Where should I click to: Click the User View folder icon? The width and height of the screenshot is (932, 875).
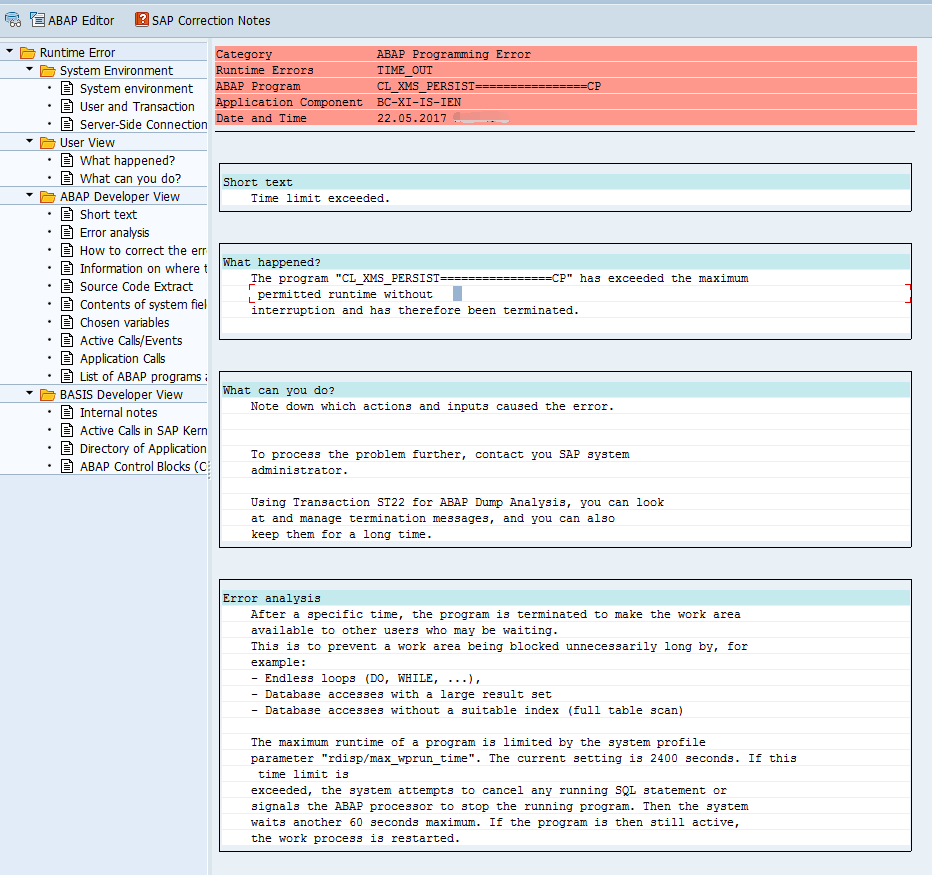coord(48,143)
